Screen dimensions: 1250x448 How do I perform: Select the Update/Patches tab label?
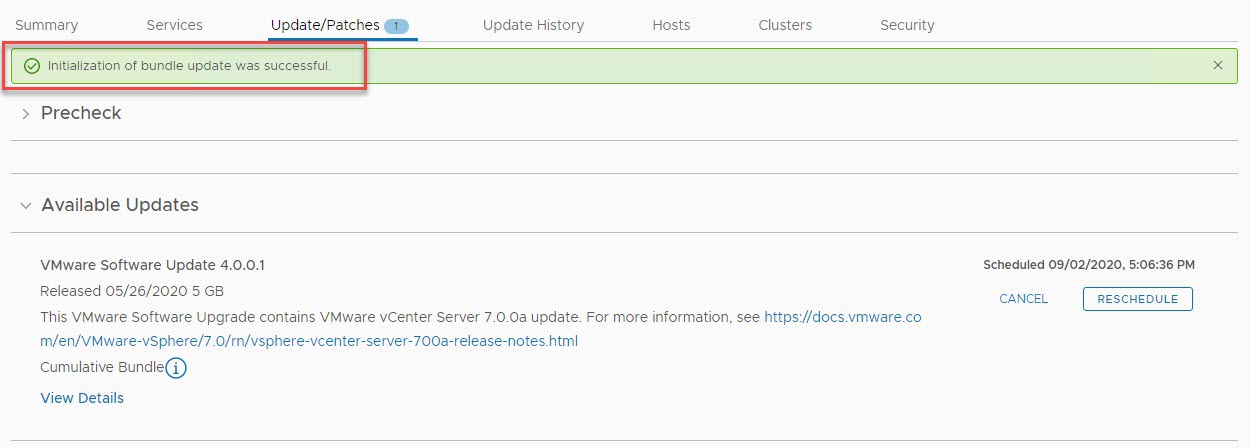pos(325,25)
